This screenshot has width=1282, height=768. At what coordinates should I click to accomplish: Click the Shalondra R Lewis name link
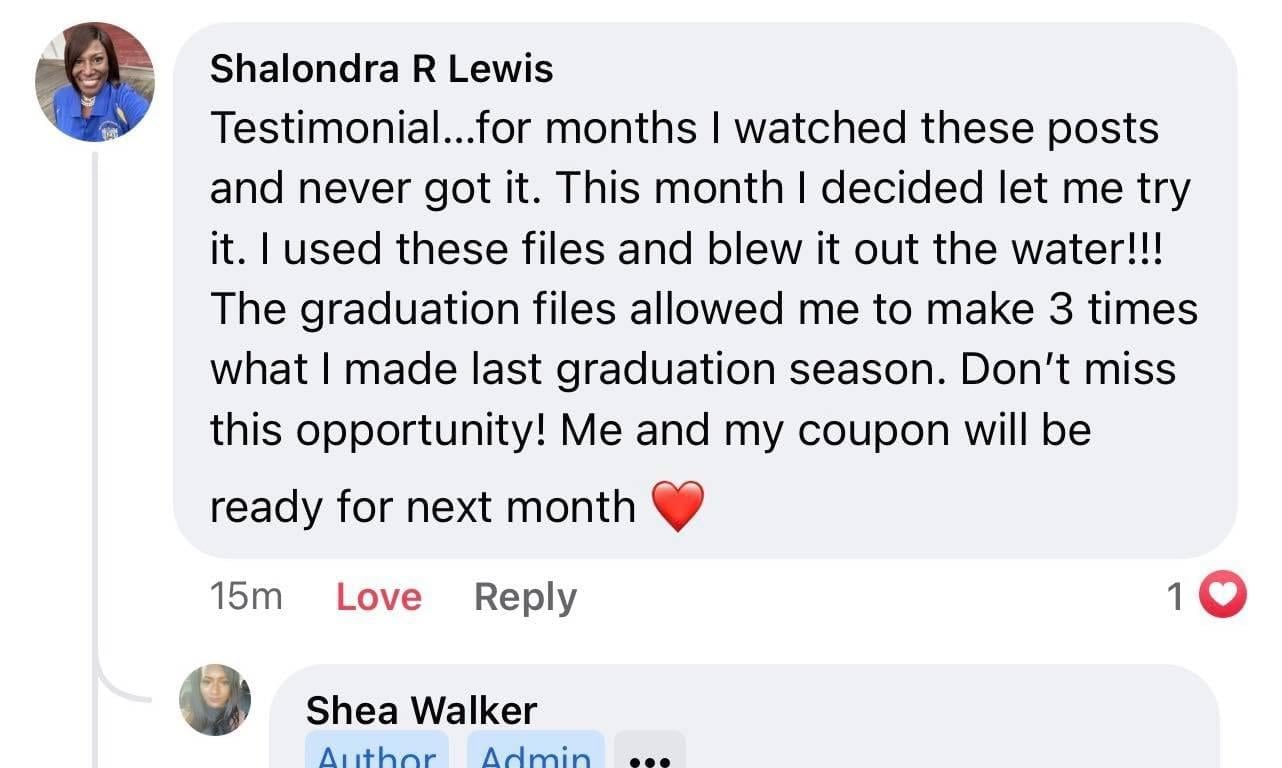pos(381,69)
